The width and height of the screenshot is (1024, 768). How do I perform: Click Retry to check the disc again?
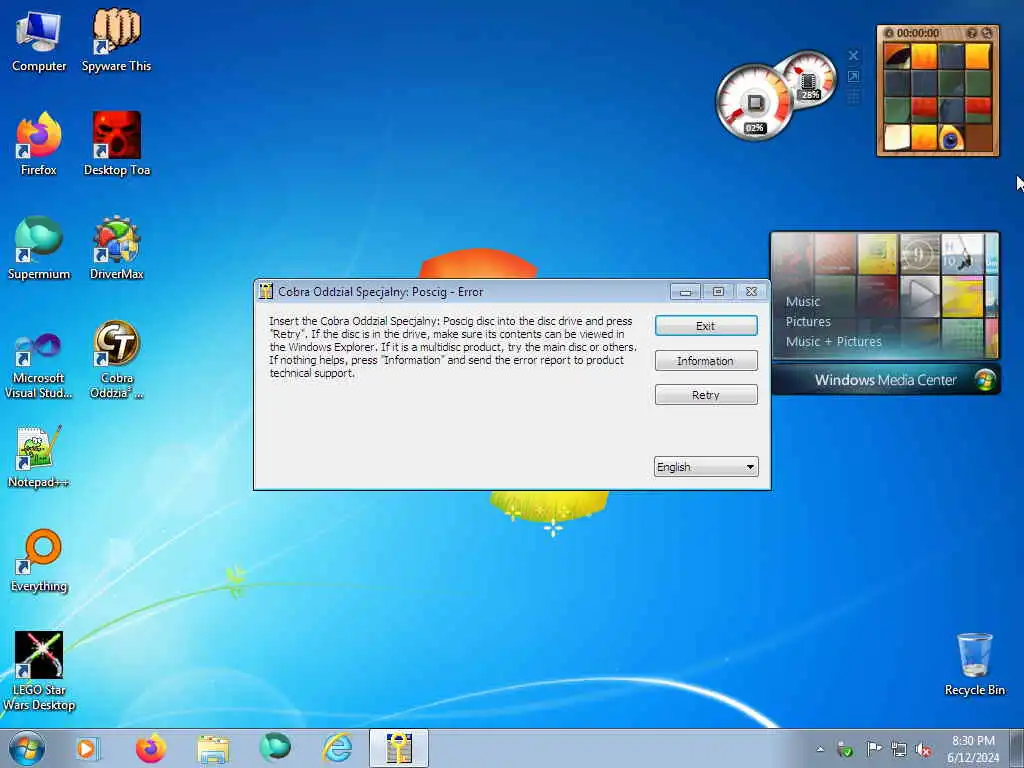[x=706, y=395]
